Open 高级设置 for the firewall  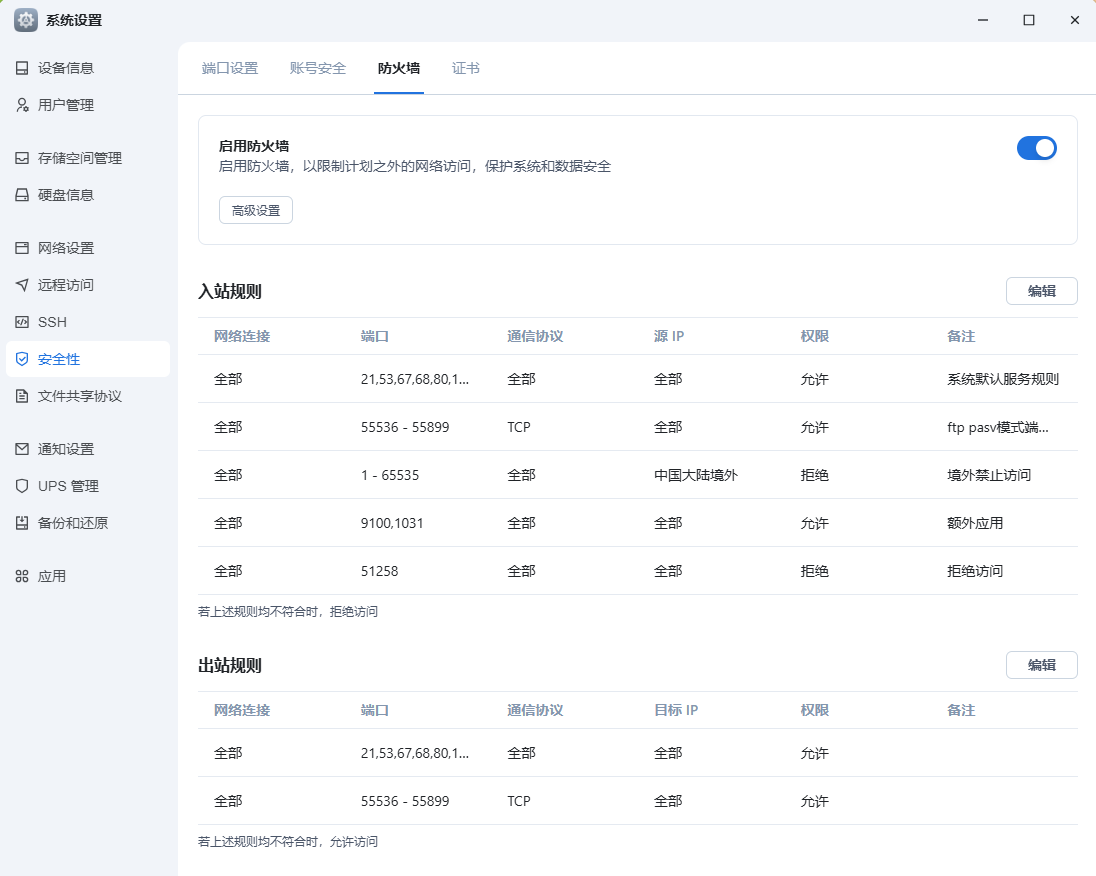coord(256,210)
